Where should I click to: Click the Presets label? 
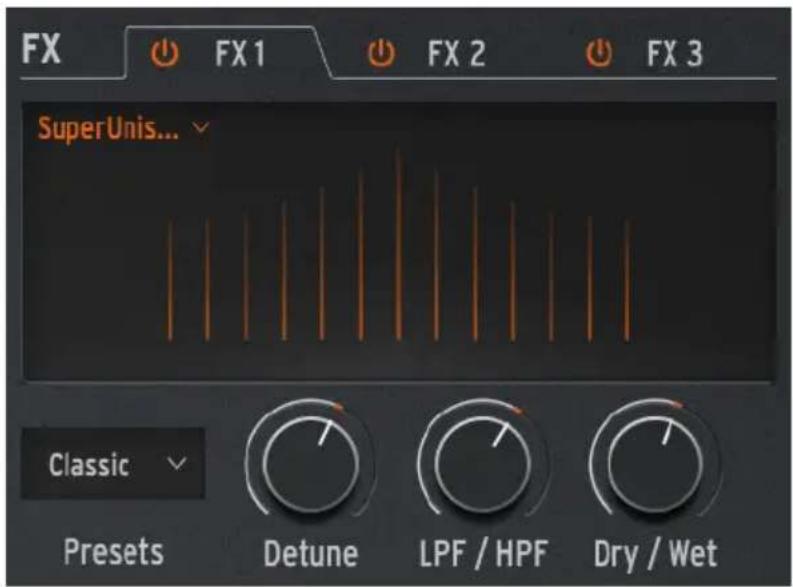[114, 552]
